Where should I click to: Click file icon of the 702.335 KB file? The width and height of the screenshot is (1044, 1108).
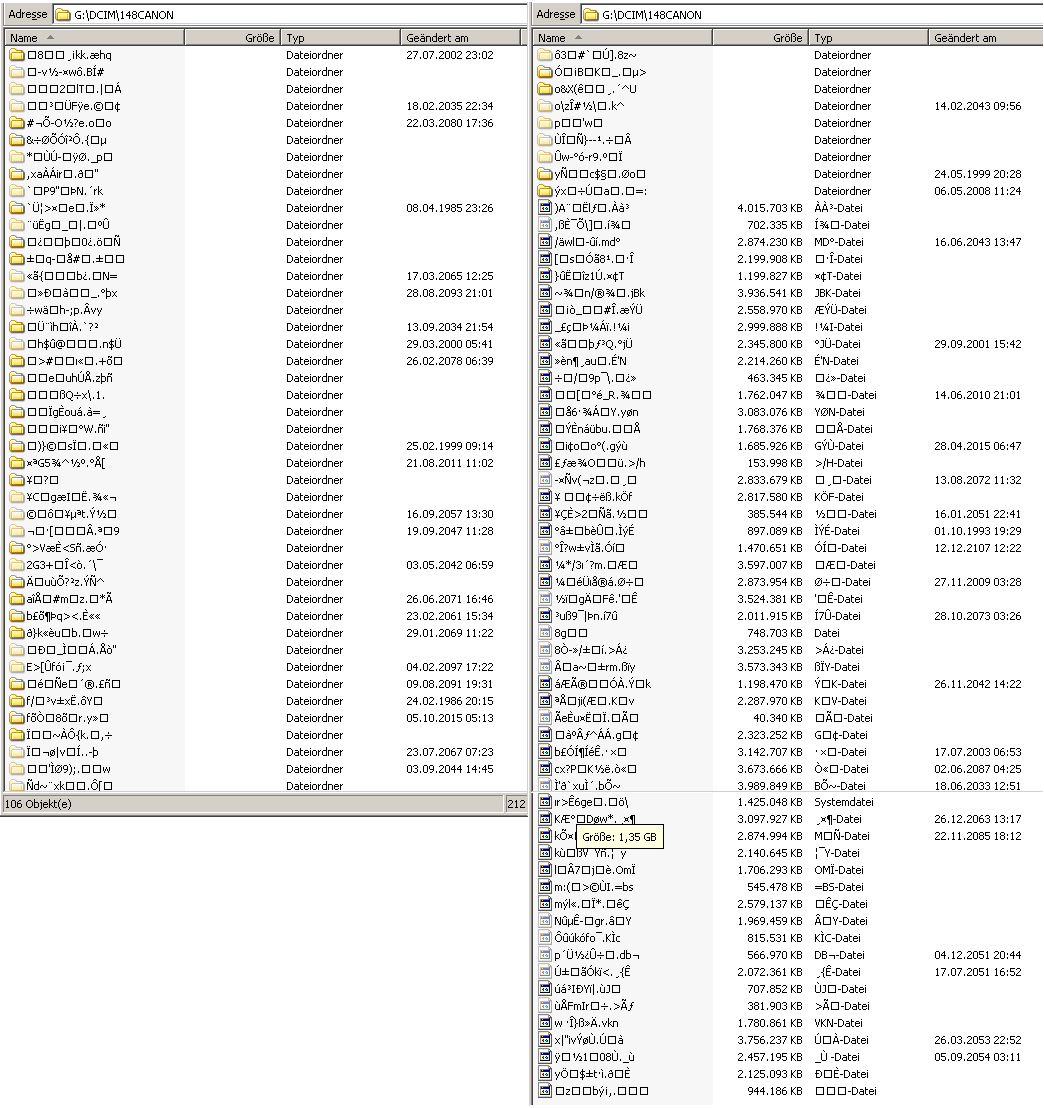pyautogui.click(x=544, y=225)
